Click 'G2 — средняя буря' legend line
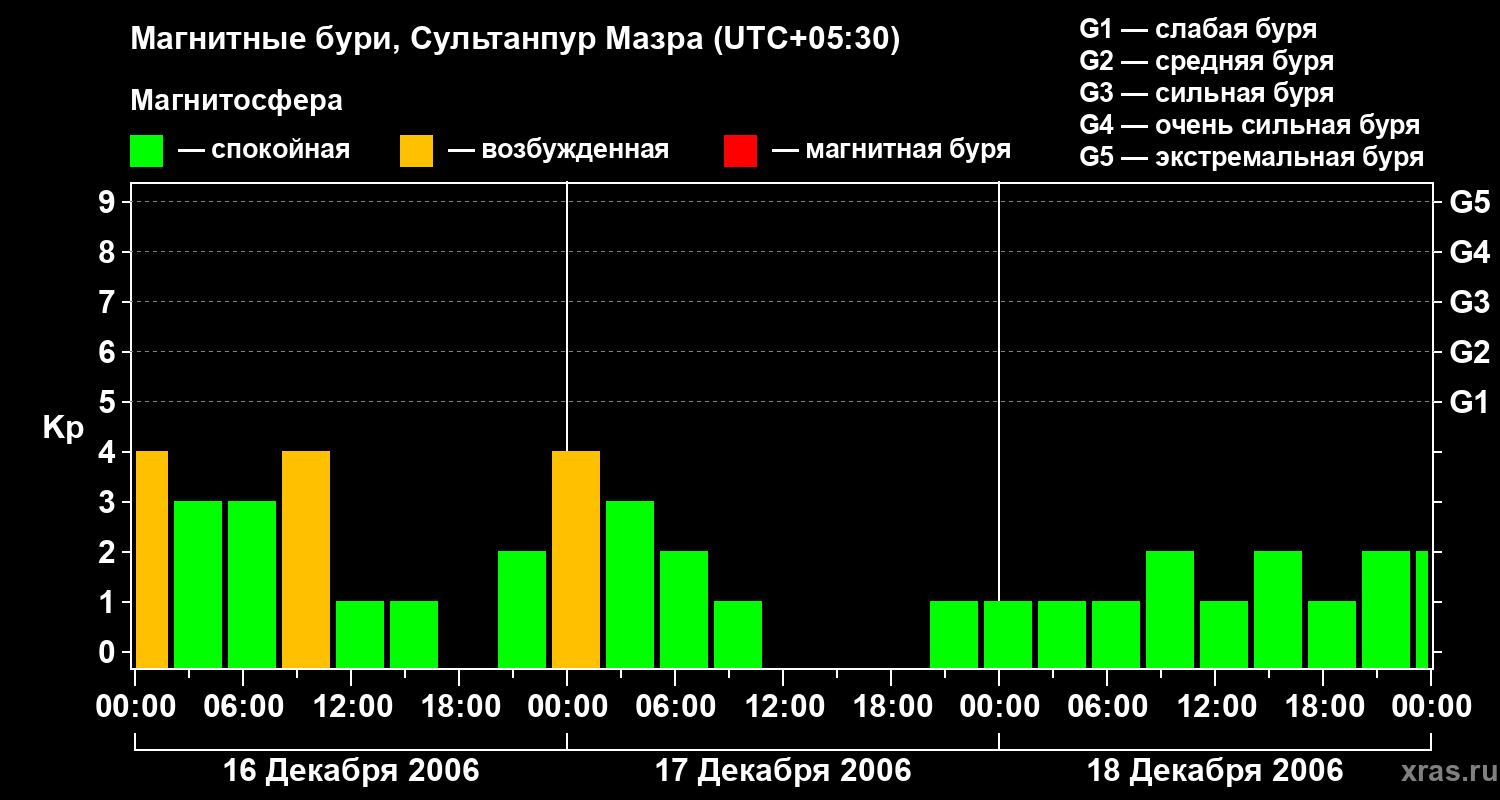1500x800 pixels. coord(1206,61)
